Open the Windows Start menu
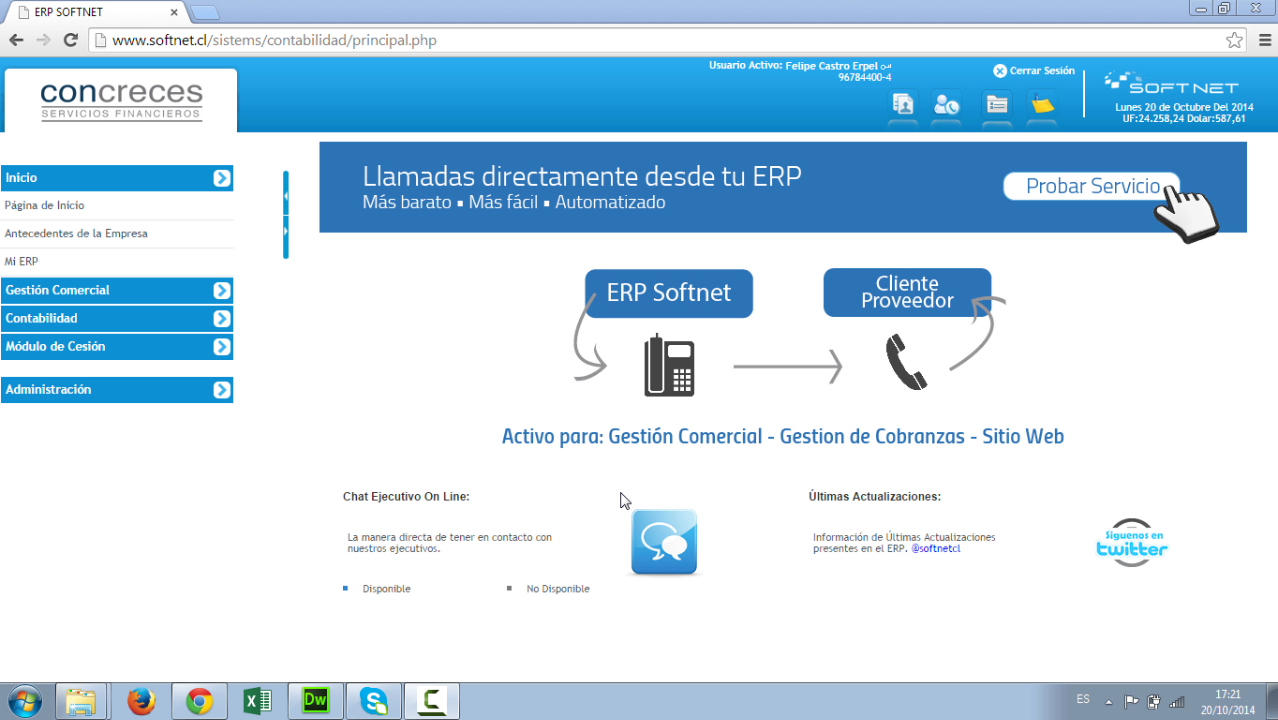This screenshot has width=1278, height=720. tap(24, 701)
